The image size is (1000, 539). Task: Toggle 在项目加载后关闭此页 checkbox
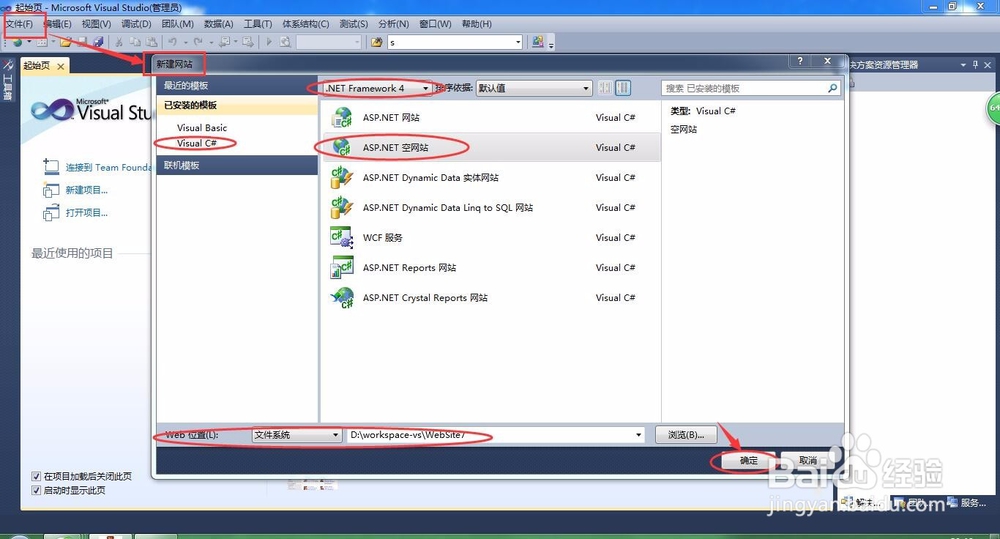[36, 476]
